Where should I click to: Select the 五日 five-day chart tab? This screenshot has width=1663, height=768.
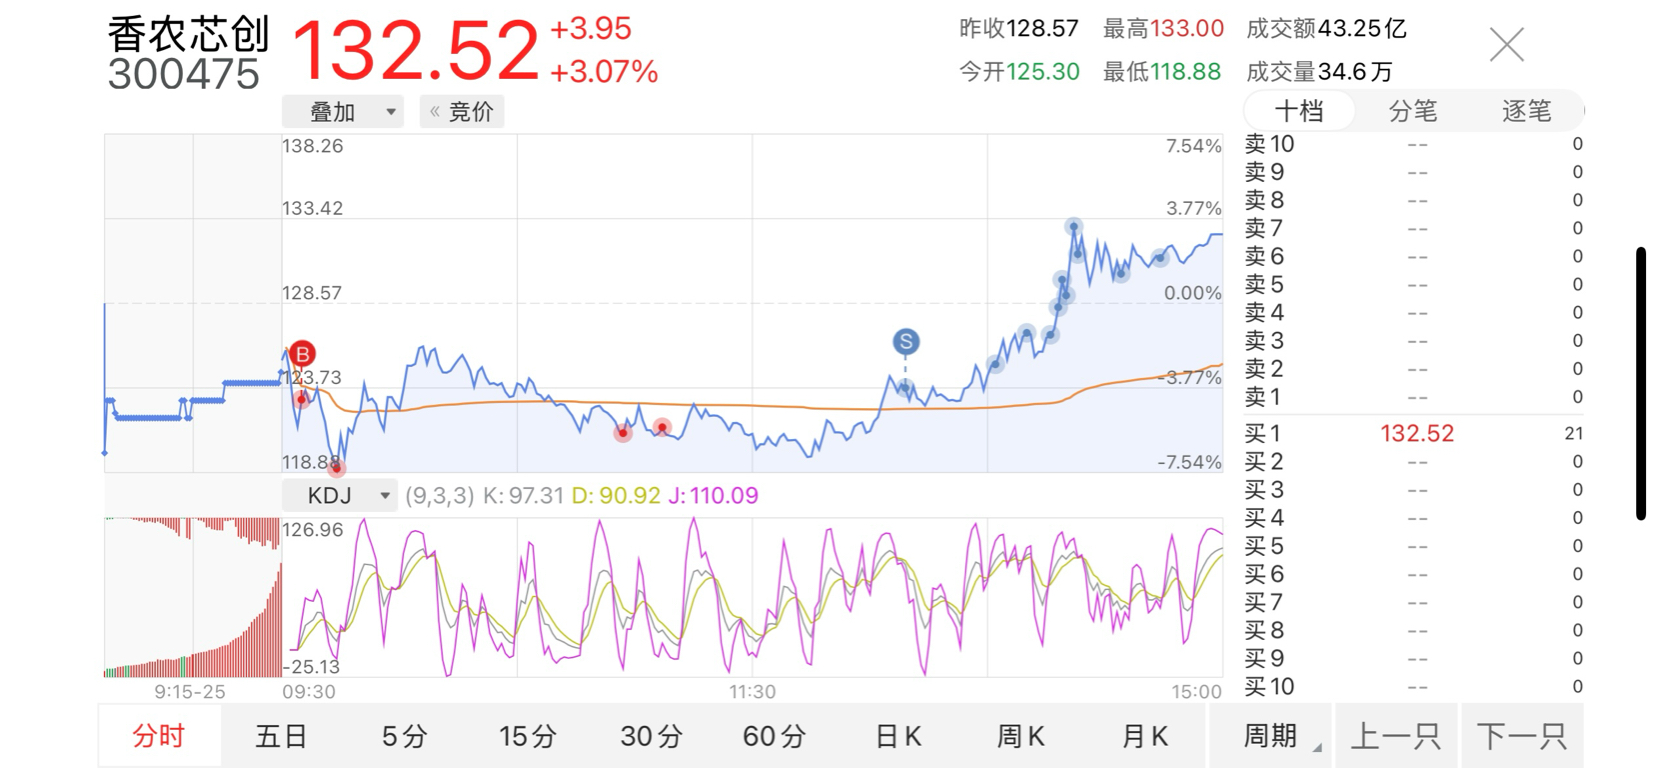click(x=281, y=736)
